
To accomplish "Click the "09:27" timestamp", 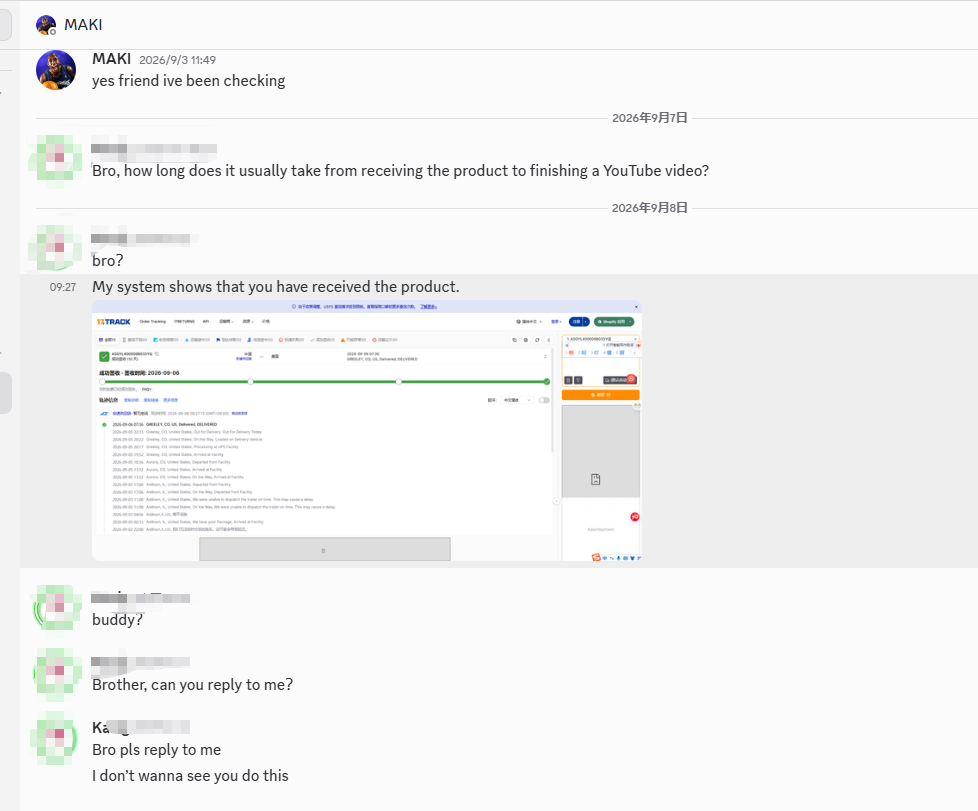I will 63,287.
